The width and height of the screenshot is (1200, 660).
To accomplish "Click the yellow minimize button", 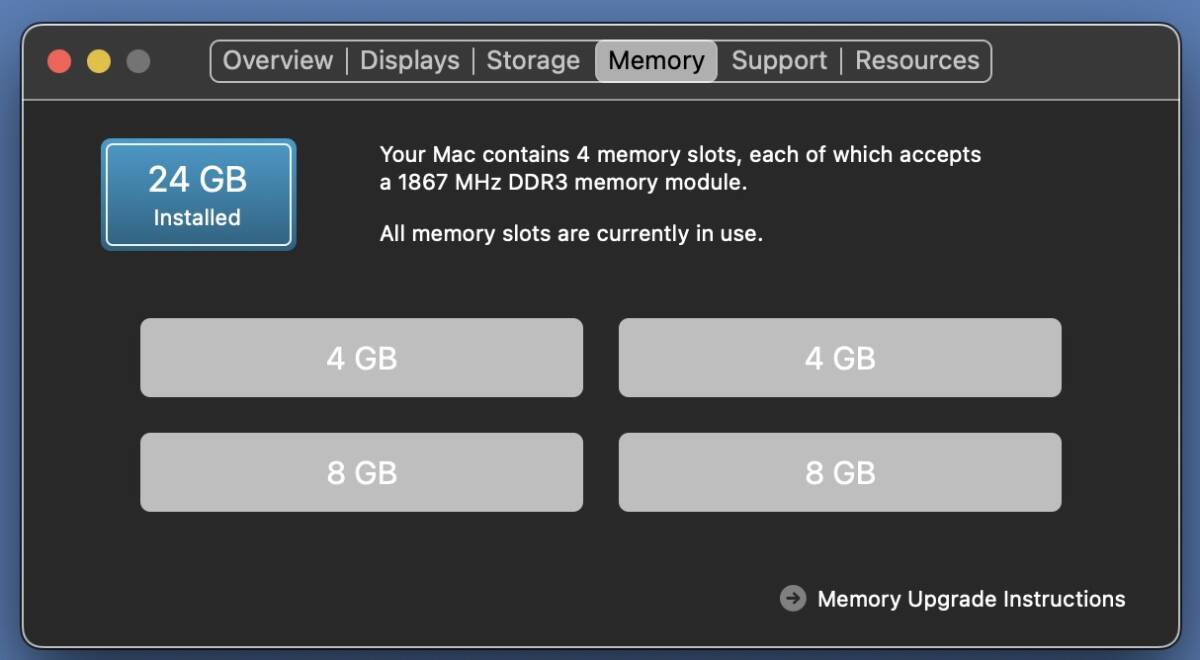I will (x=98, y=60).
